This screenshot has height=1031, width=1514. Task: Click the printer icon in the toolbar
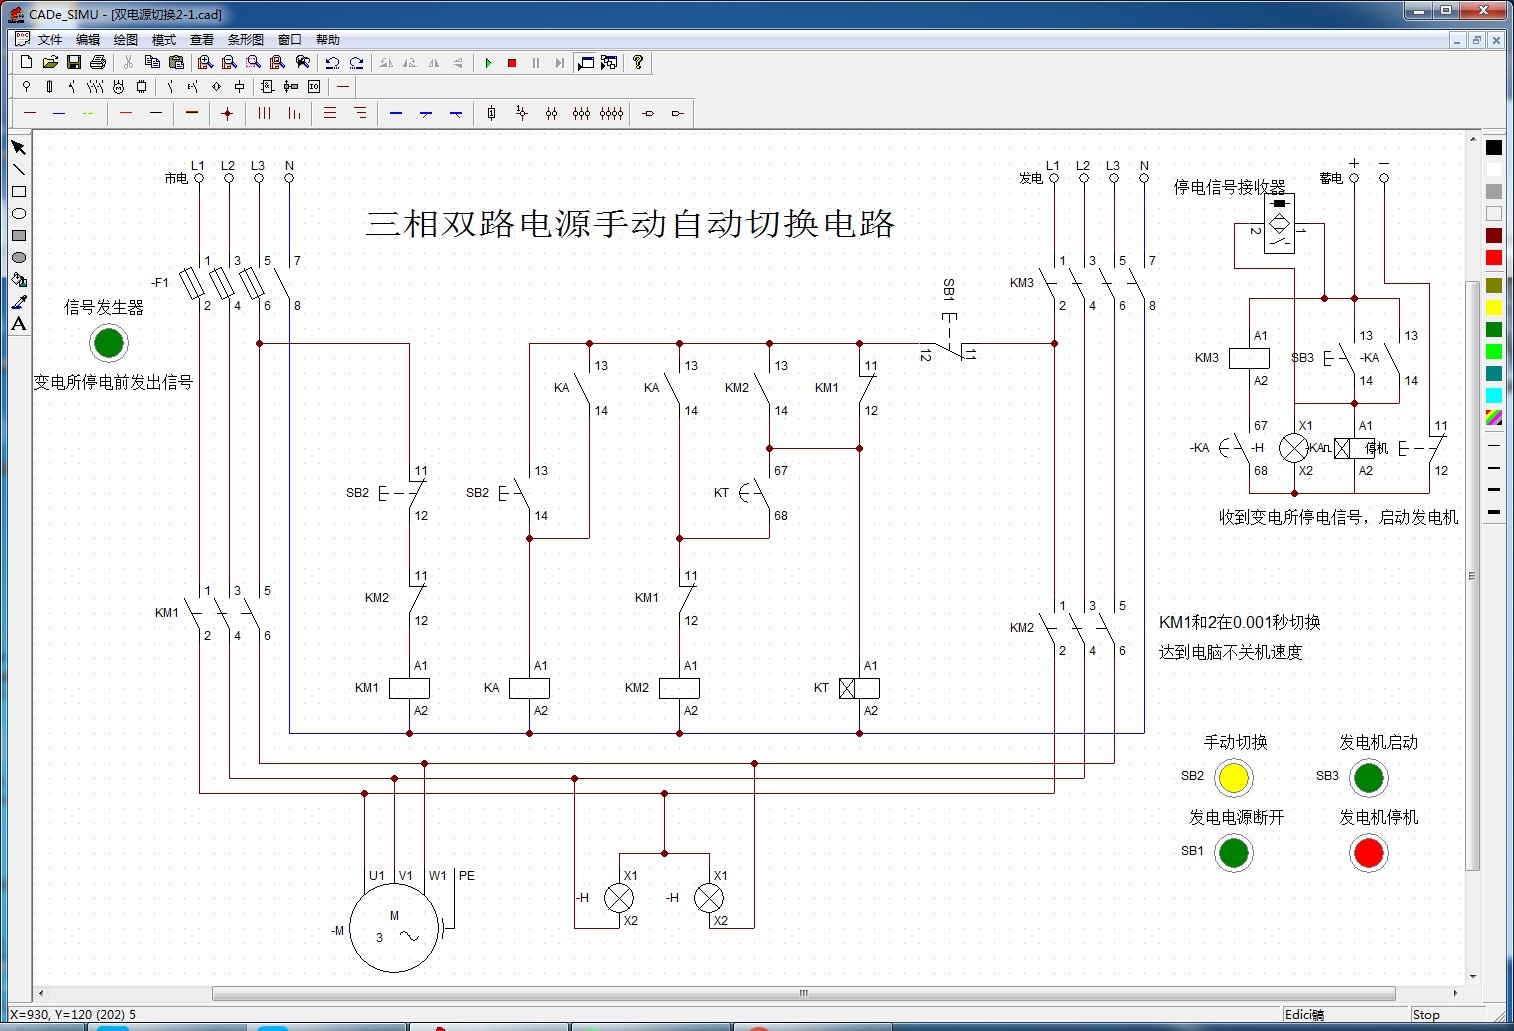[97, 62]
